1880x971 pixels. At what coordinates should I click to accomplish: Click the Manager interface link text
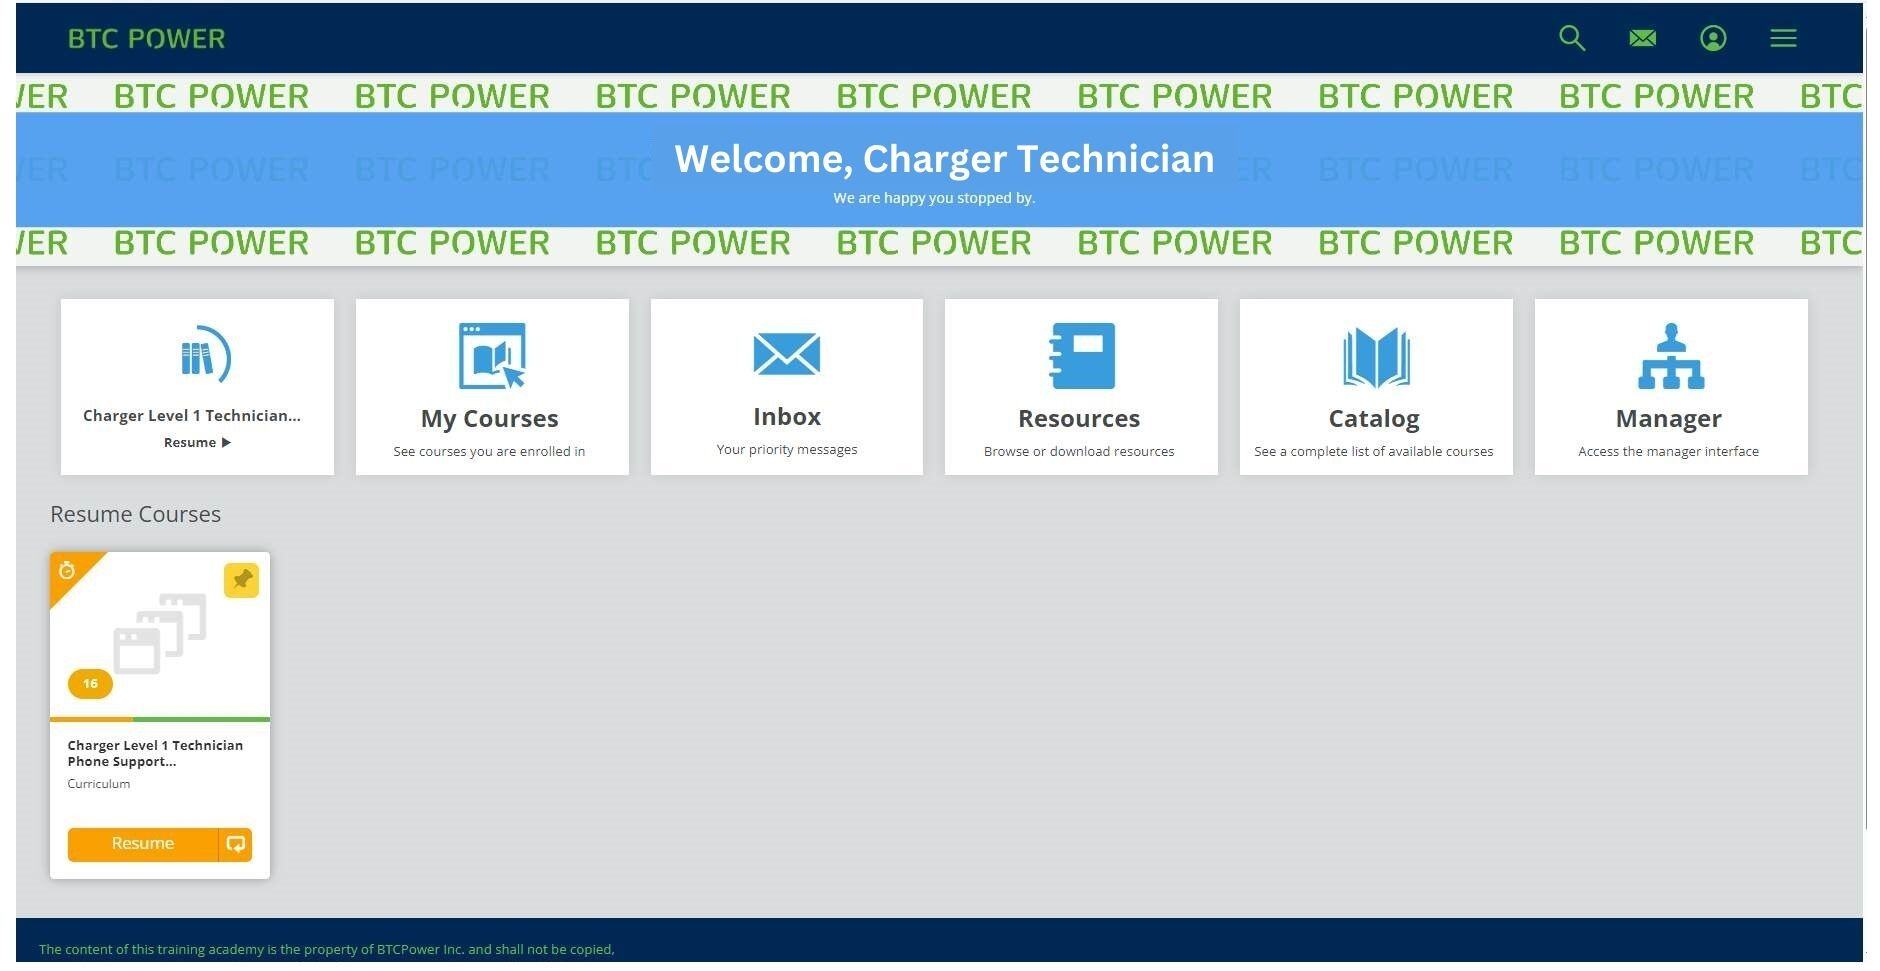1668,451
